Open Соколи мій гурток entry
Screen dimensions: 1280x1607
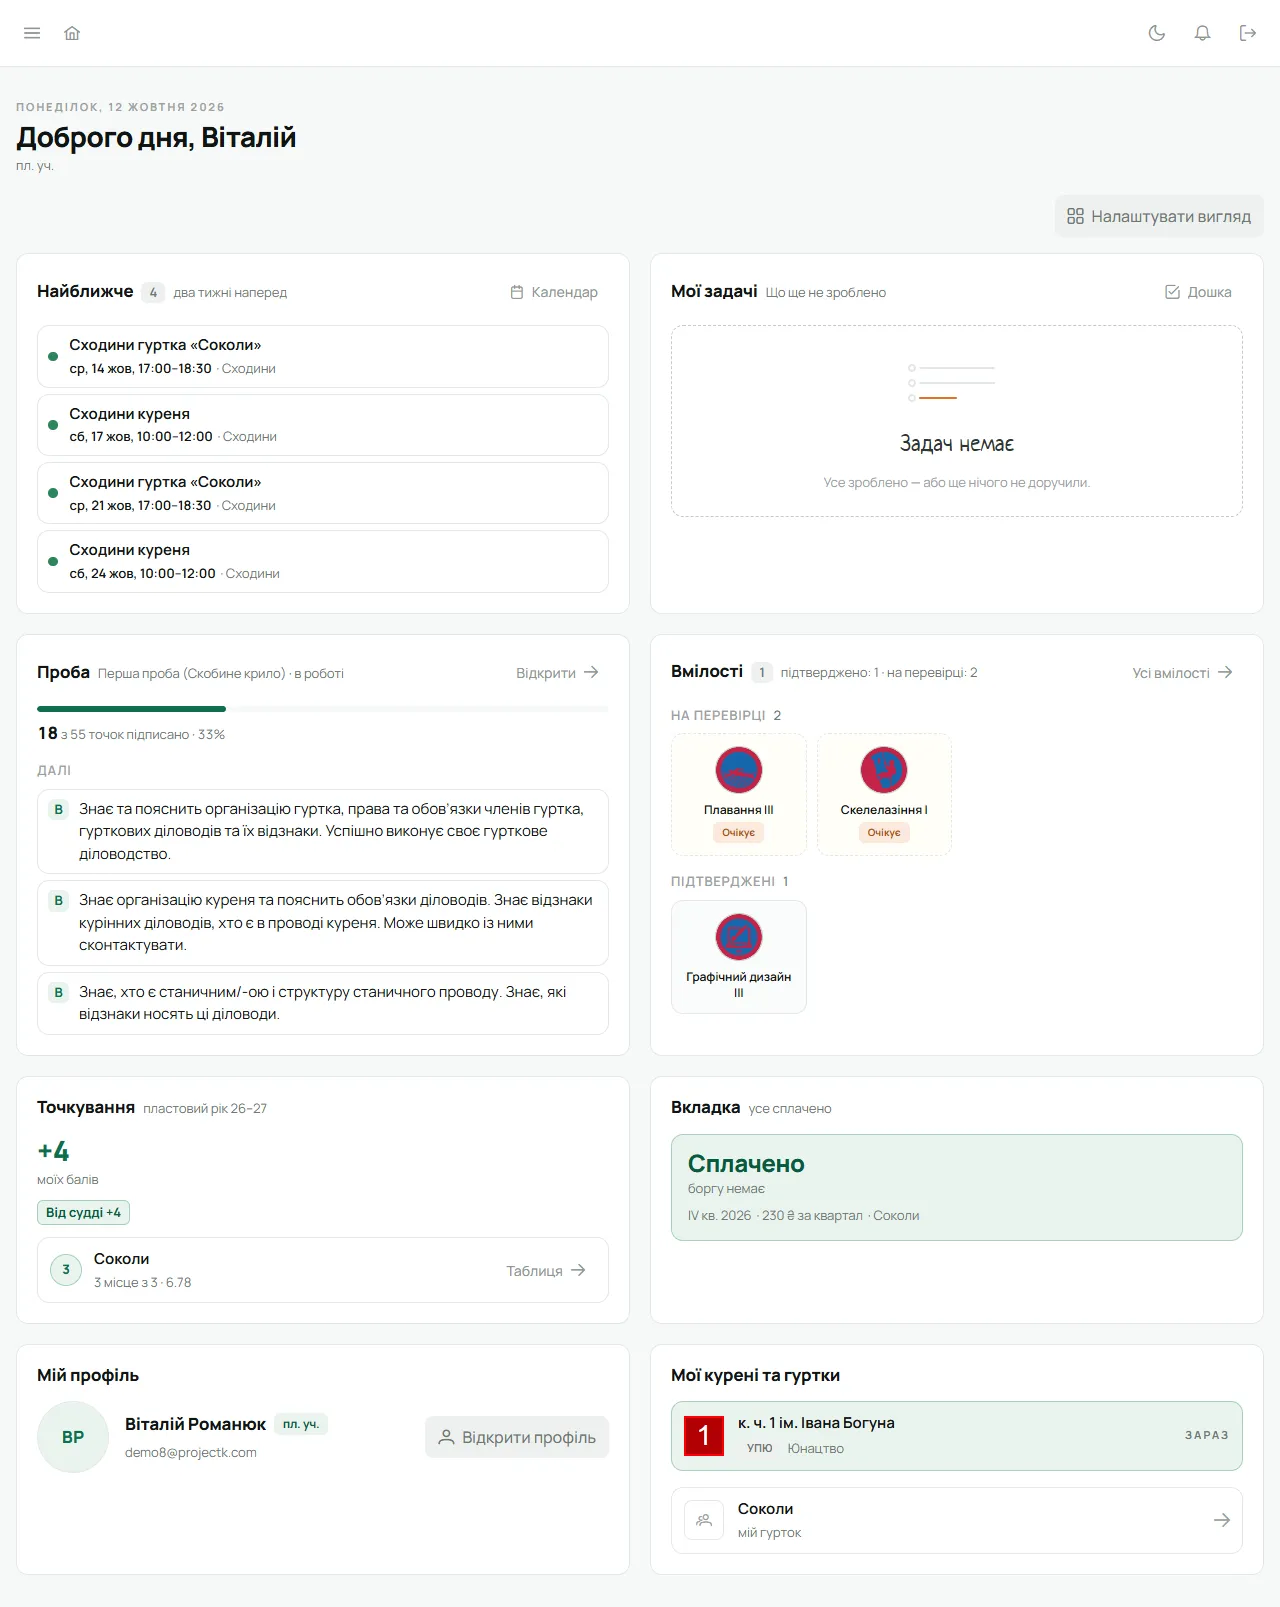coord(957,1520)
